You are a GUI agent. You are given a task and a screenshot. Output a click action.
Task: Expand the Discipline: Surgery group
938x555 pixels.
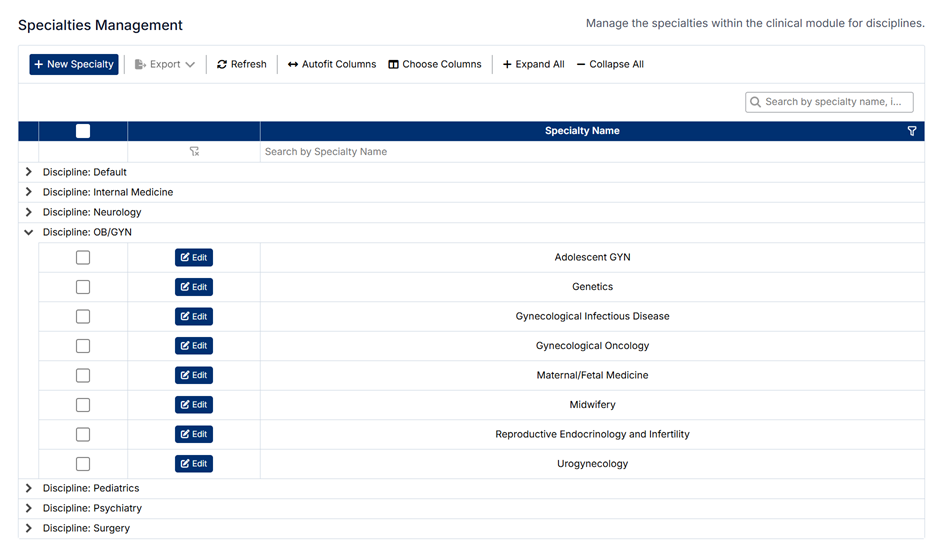tap(29, 528)
